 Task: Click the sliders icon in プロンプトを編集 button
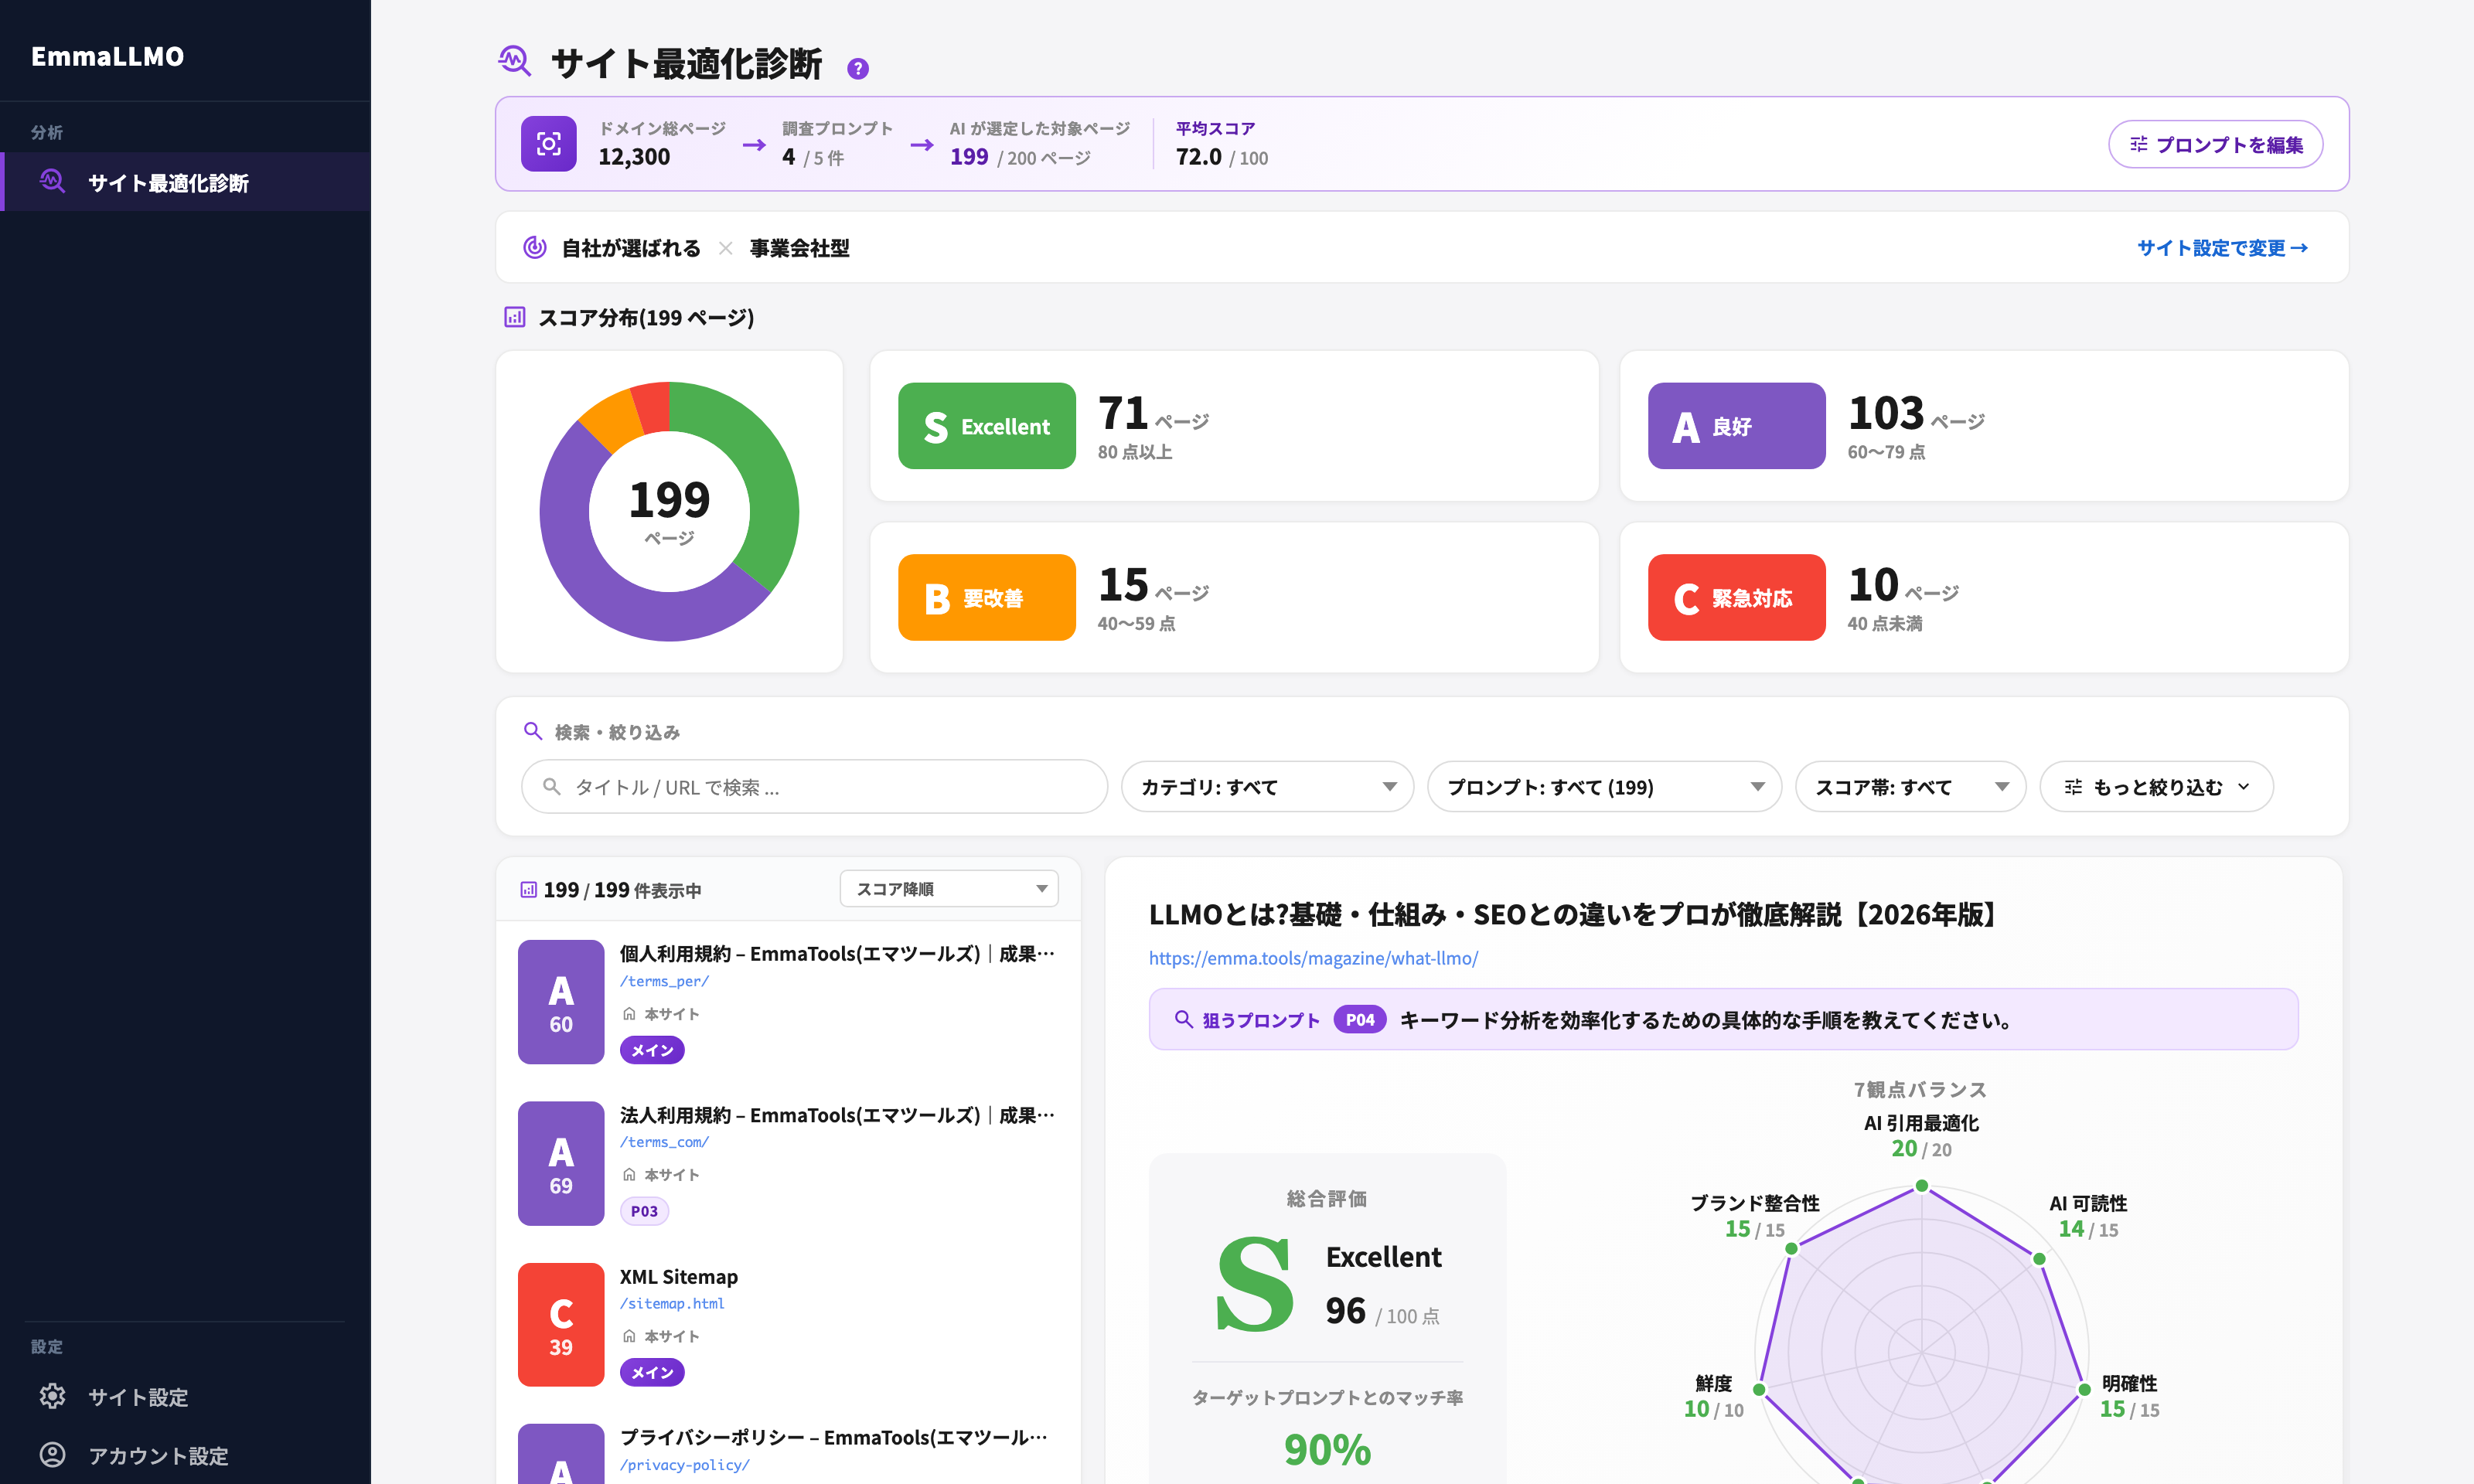pos(2139,144)
